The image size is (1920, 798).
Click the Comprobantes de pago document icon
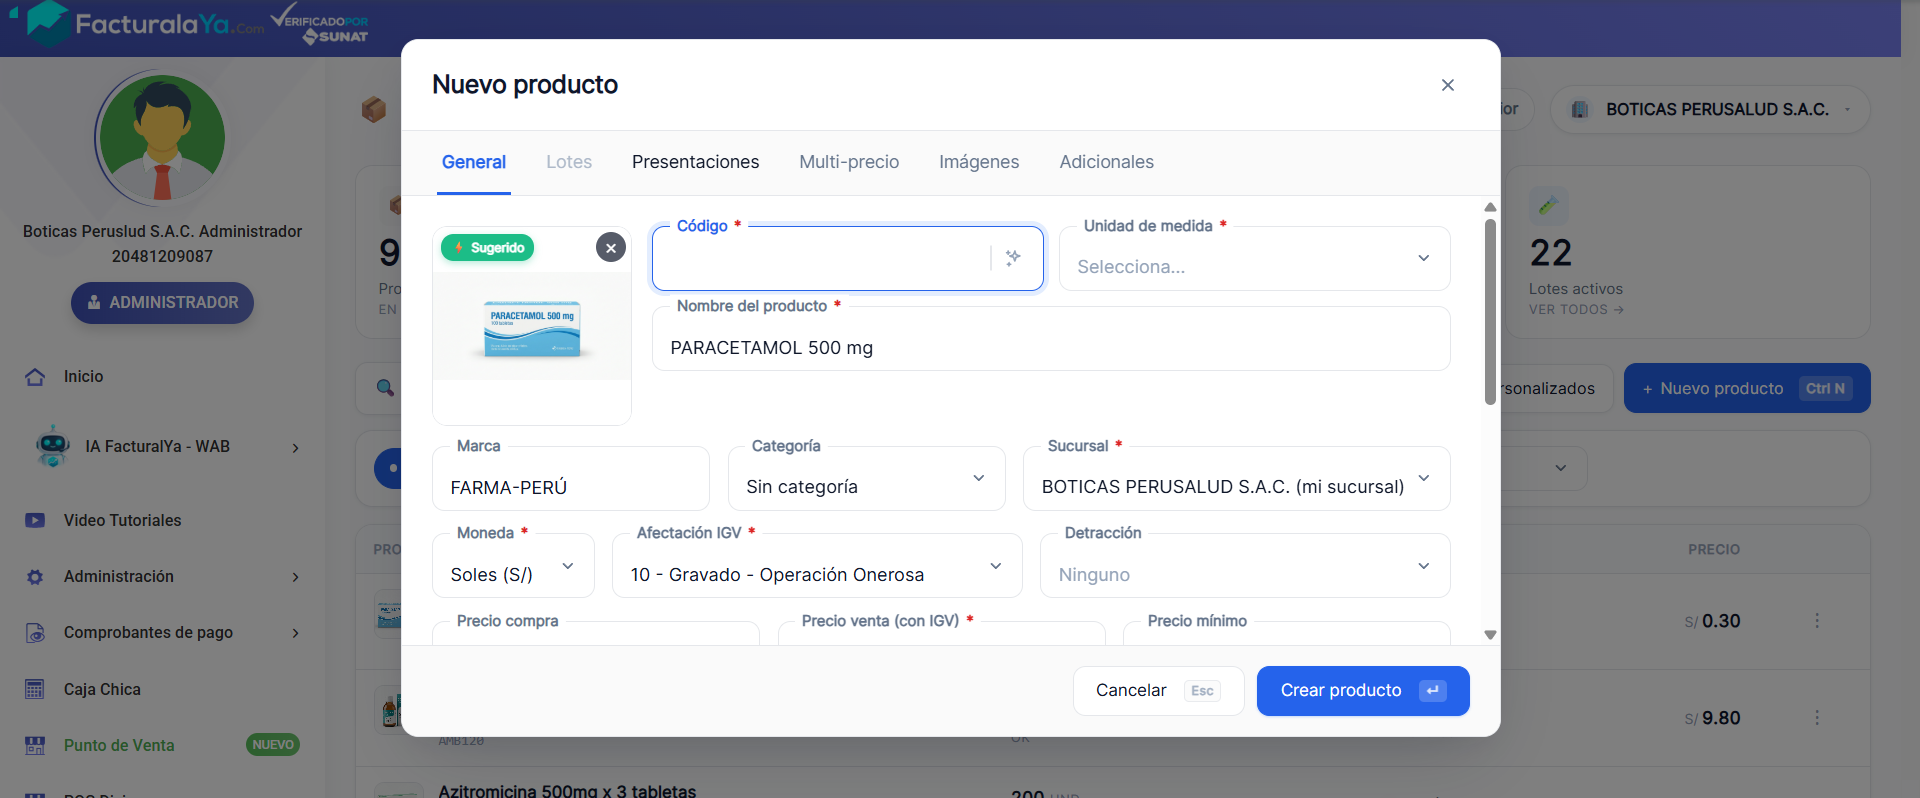[x=35, y=633]
